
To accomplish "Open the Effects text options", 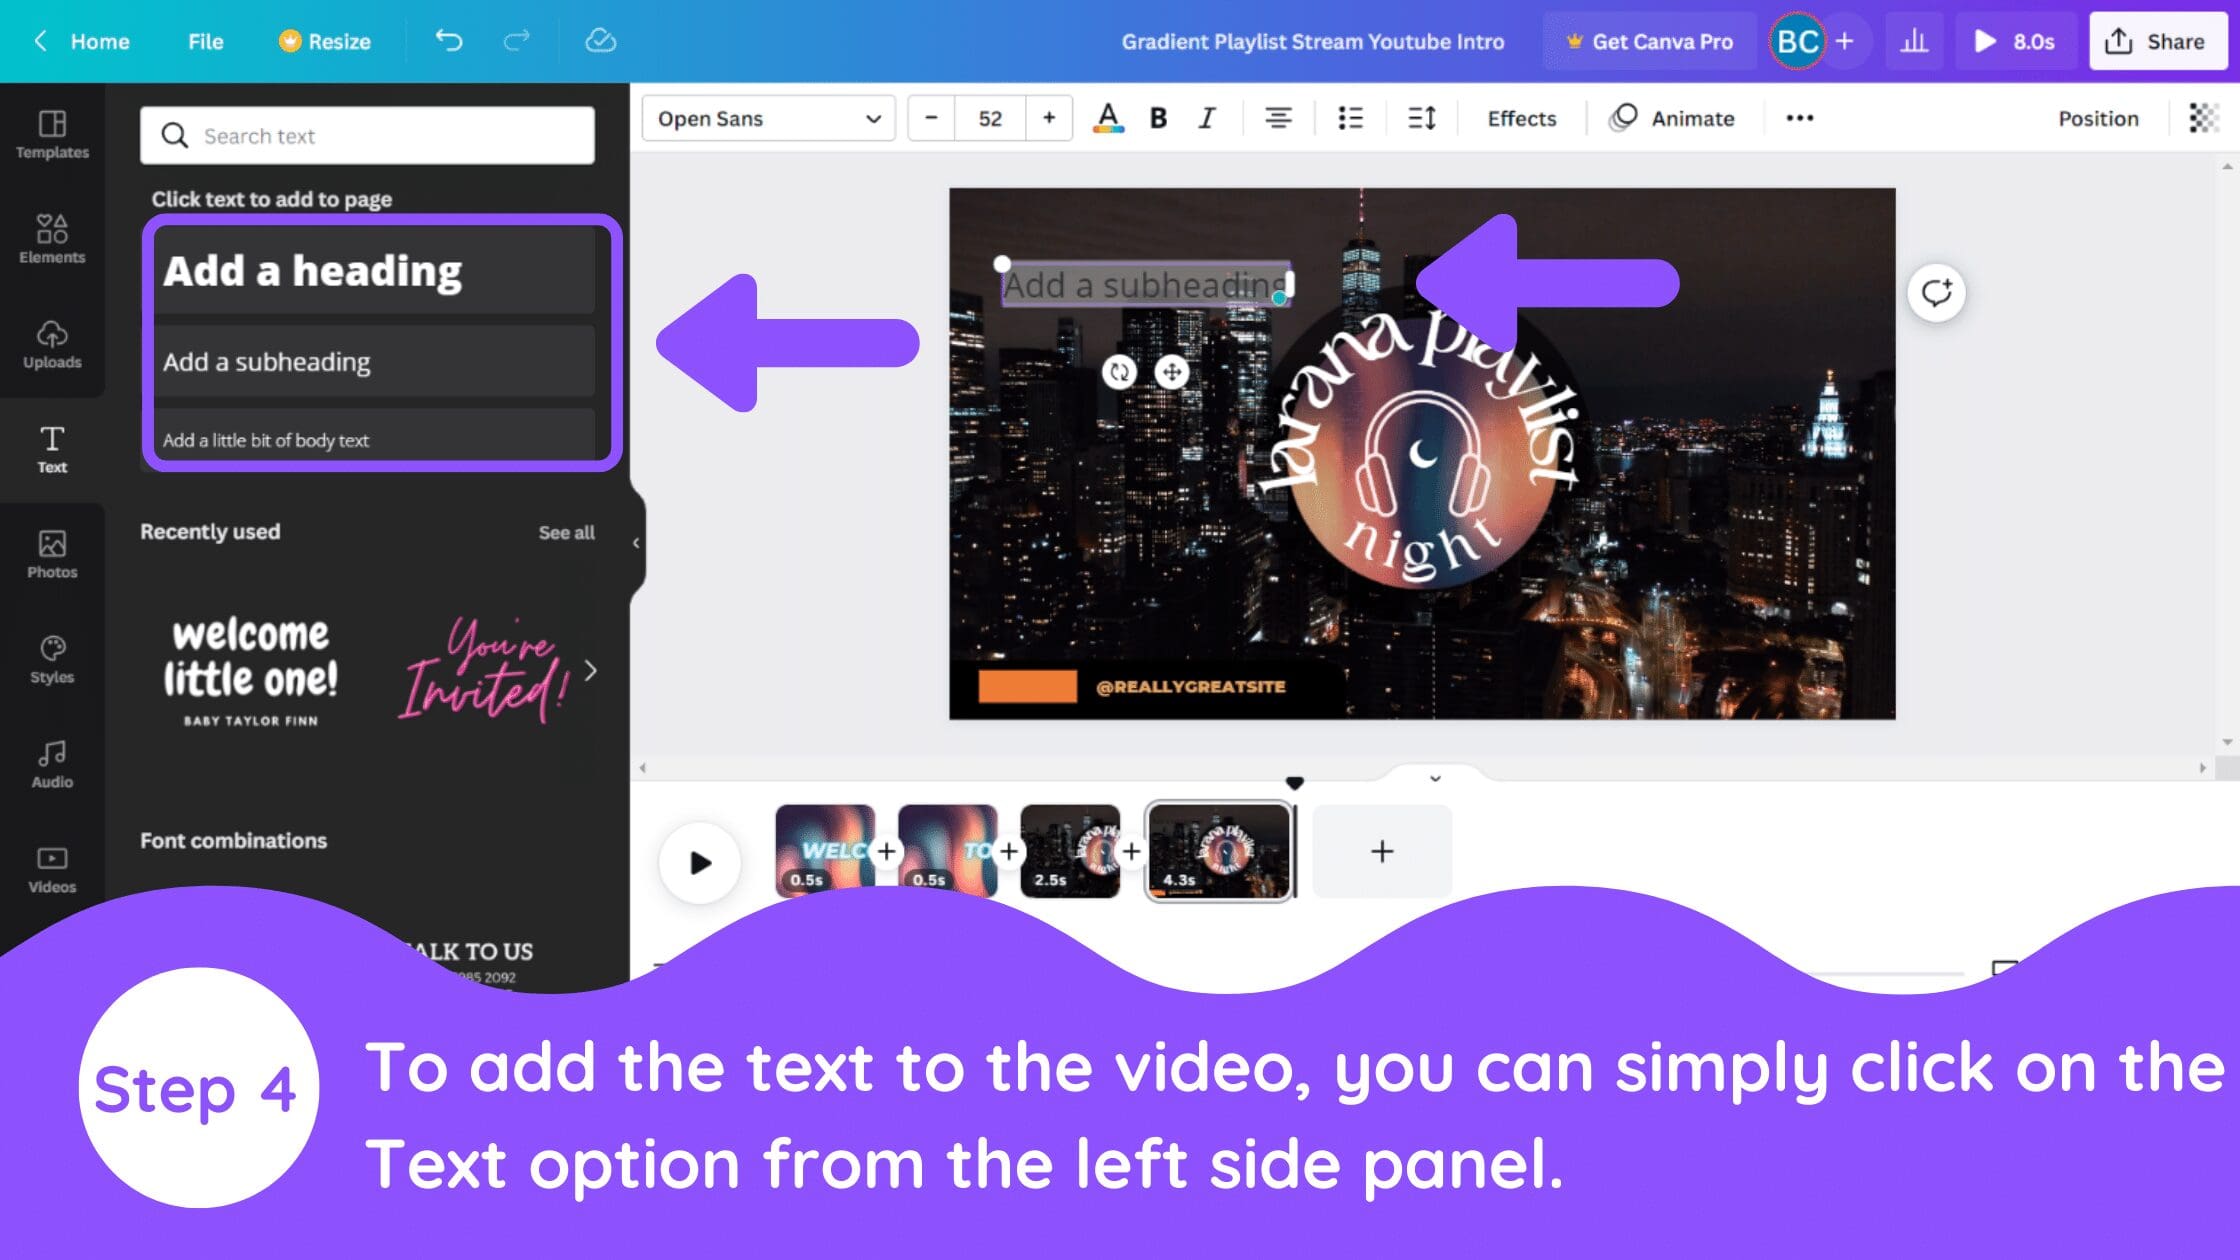I will 1522,117.
